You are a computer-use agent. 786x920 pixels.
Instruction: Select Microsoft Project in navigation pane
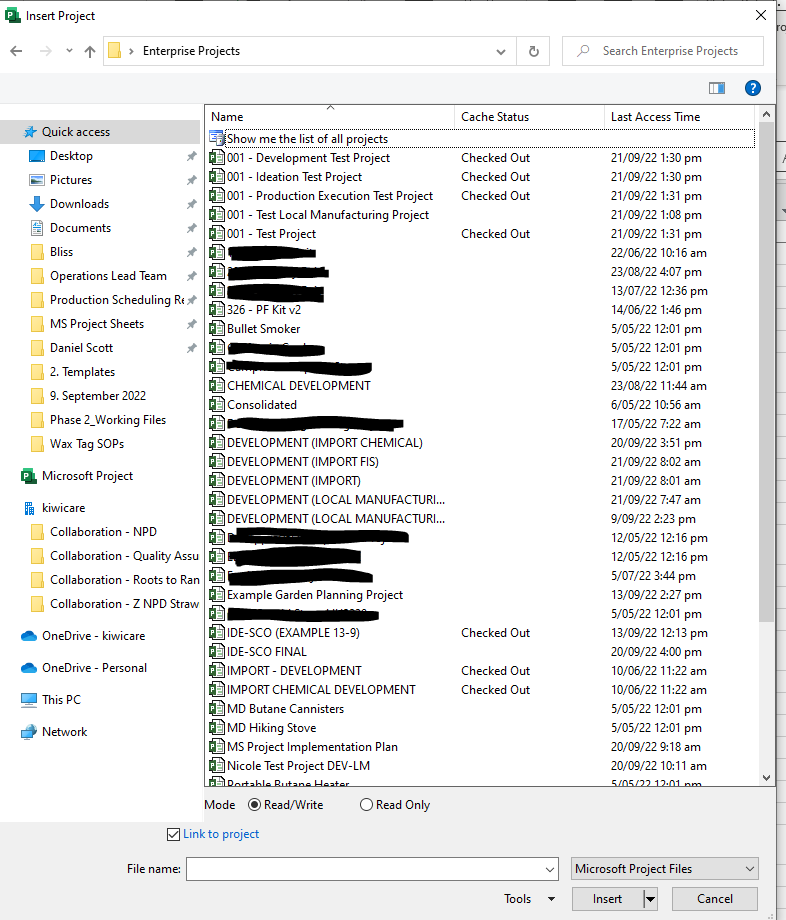pos(87,476)
